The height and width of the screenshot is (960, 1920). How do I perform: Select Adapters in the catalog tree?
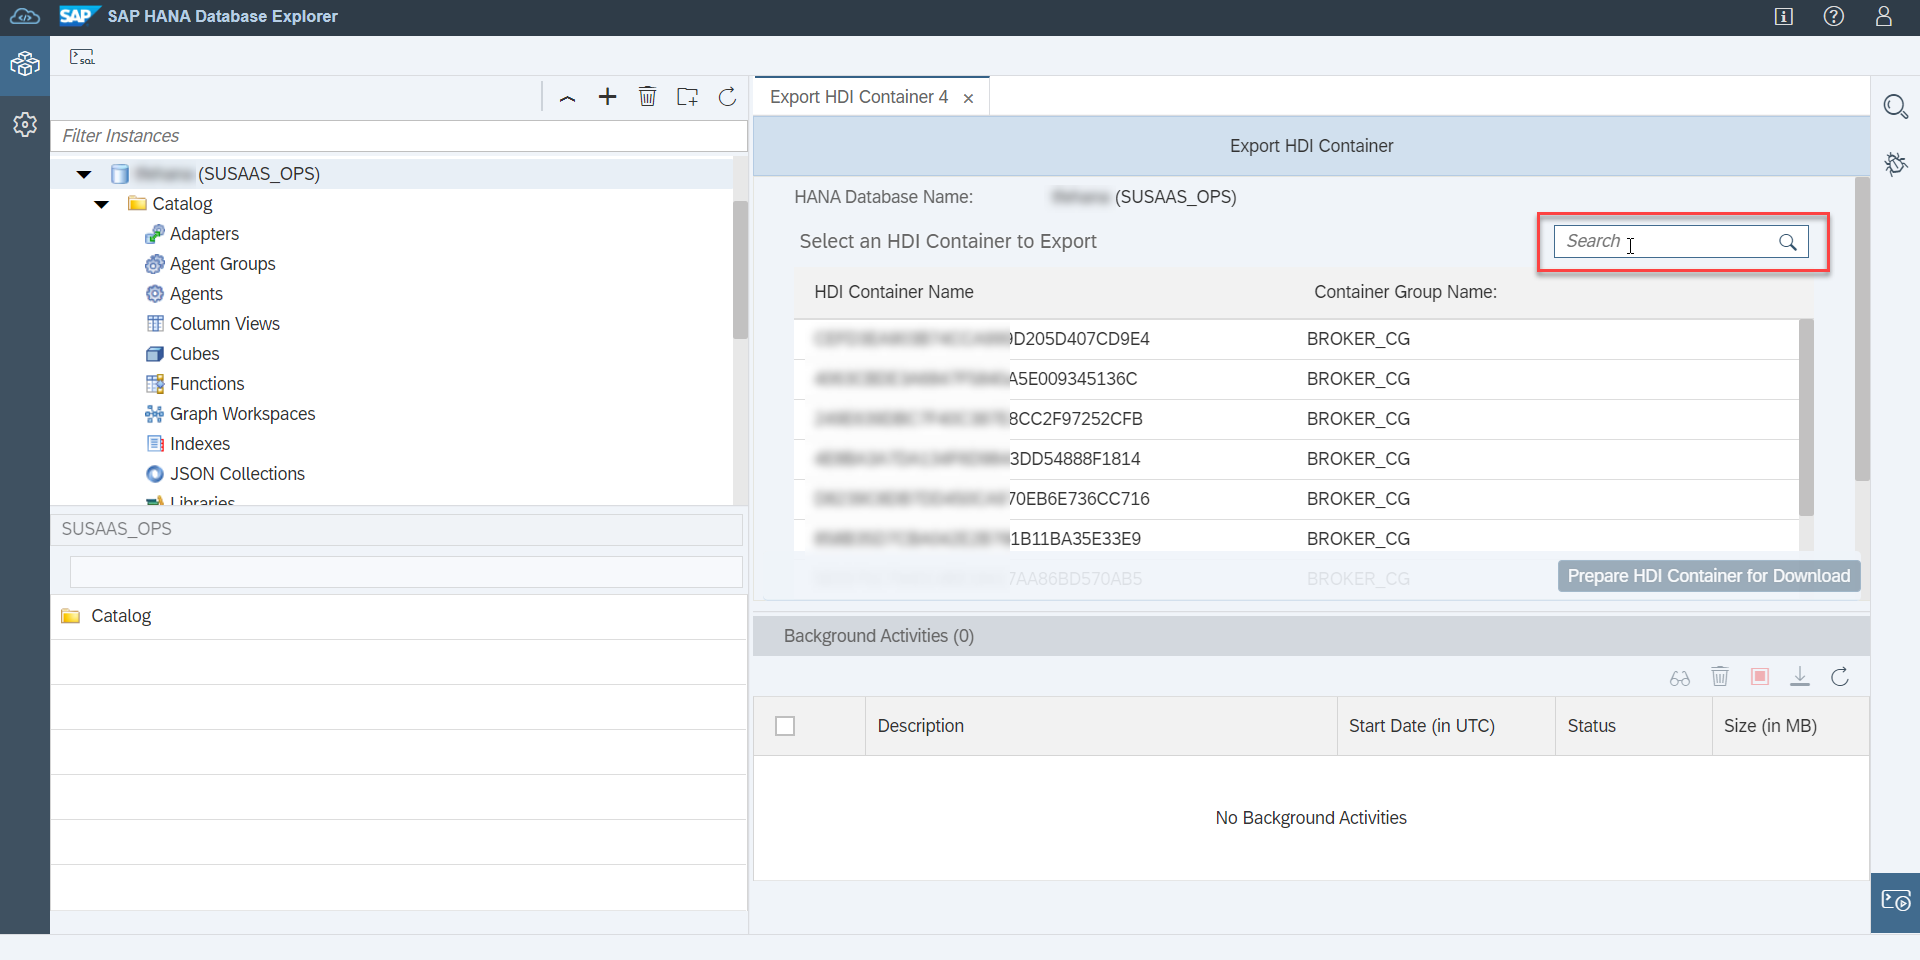click(204, 234)
